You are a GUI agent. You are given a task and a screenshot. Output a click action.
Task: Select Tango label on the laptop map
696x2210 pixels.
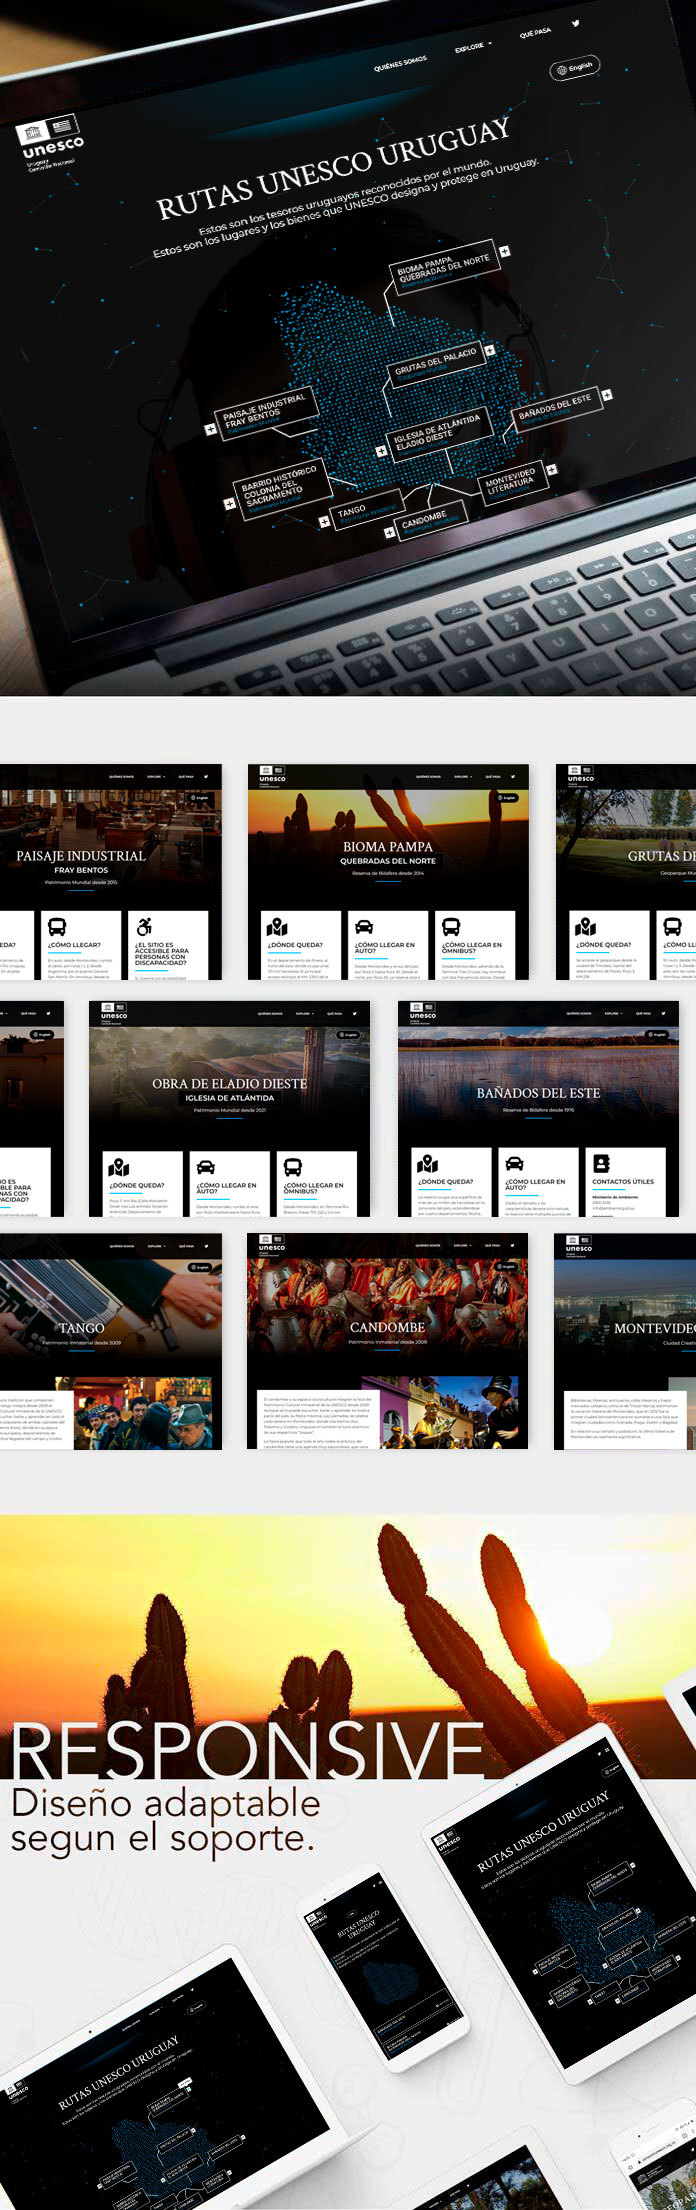tap(367, 510)
